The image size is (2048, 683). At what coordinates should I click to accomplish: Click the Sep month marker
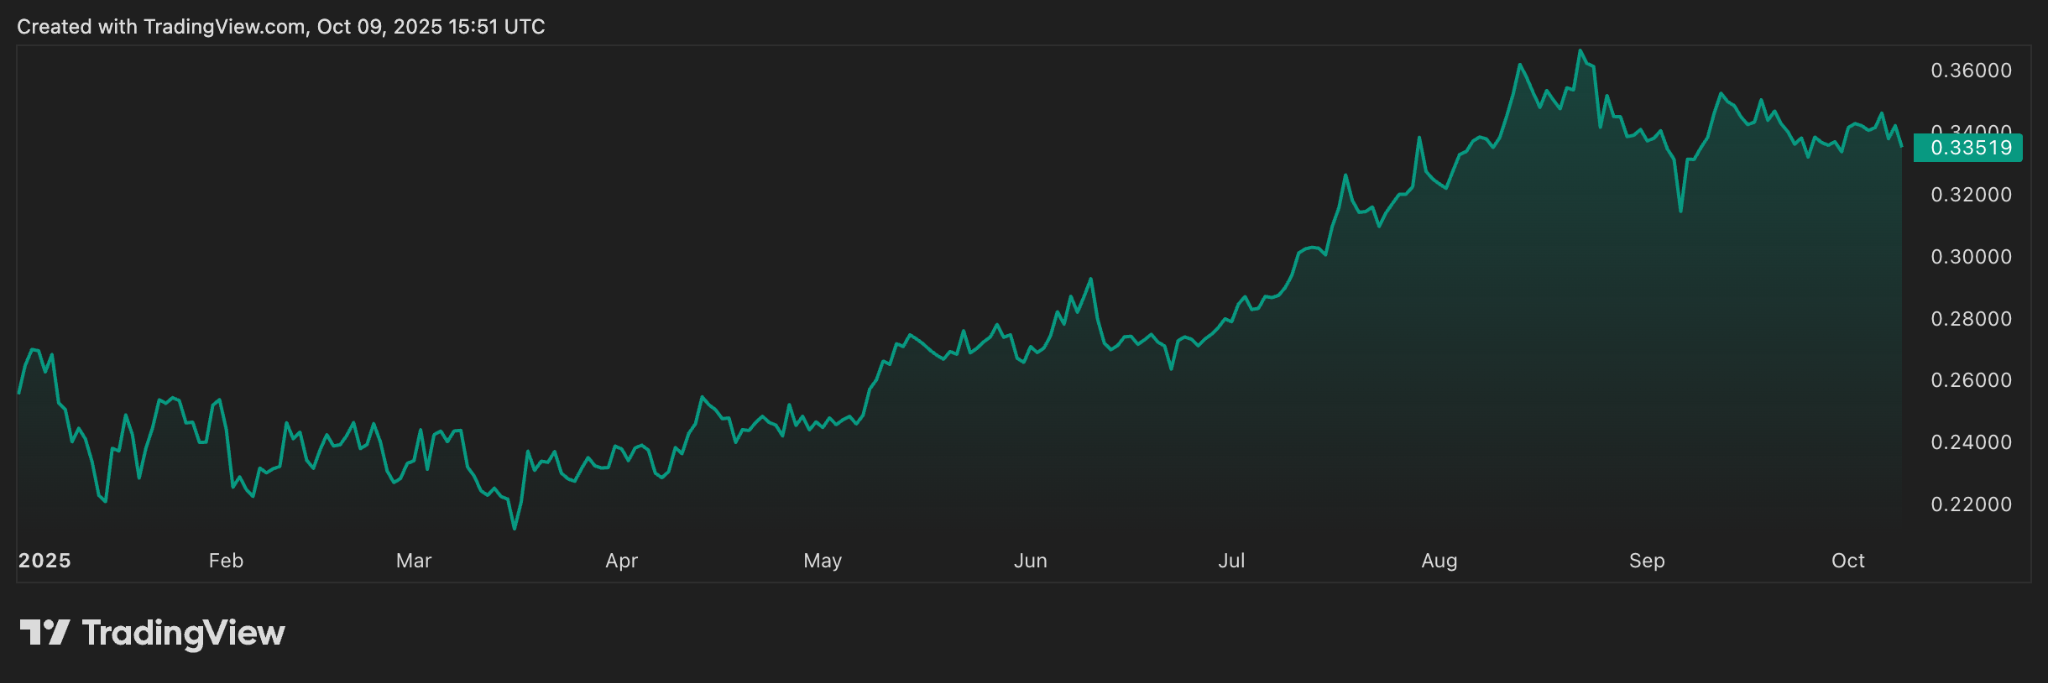pyautogui.click(x=1646, y=561)
